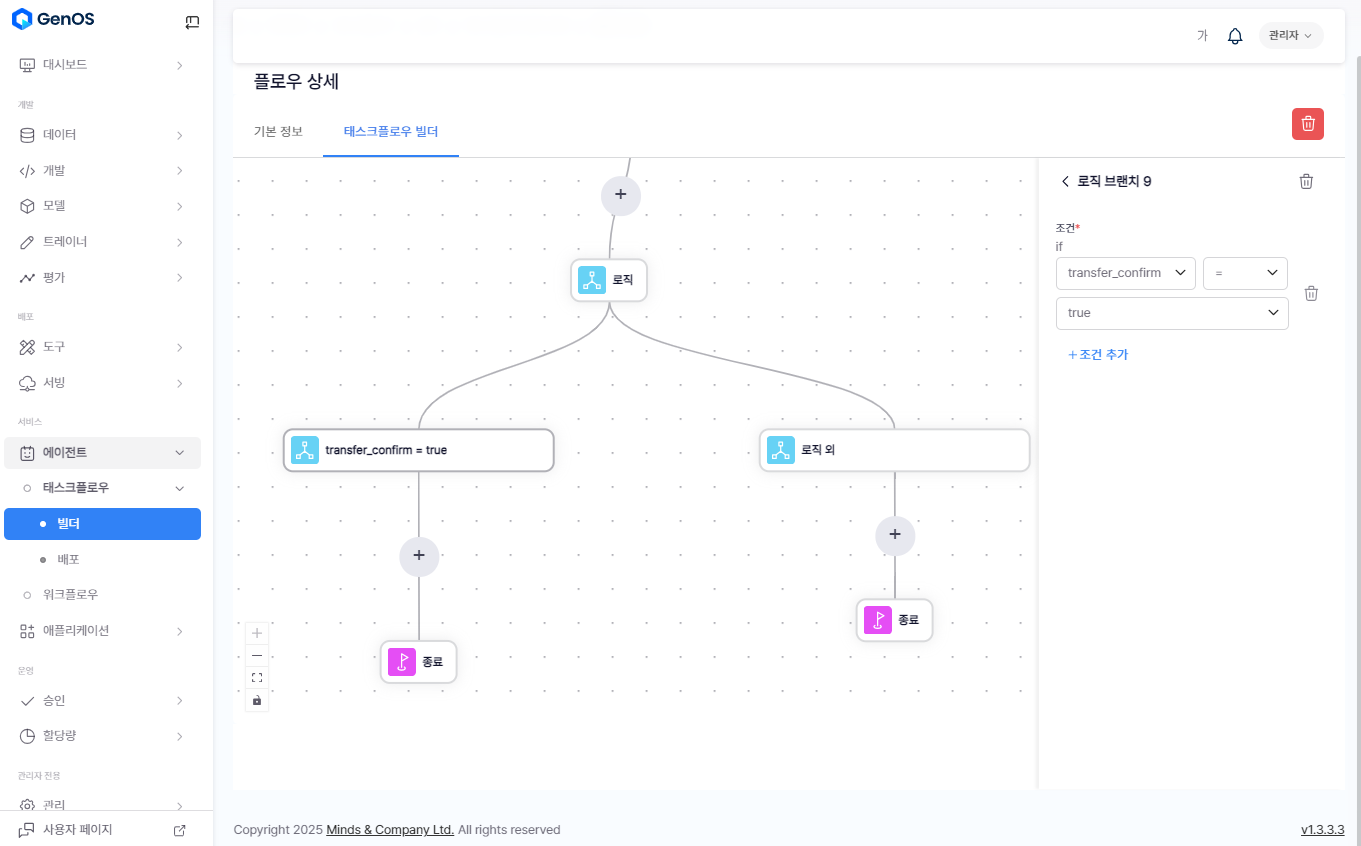Remove the transfer_confirm condition row
This screenshot has width=1361, height=846.
[1311, 293]
